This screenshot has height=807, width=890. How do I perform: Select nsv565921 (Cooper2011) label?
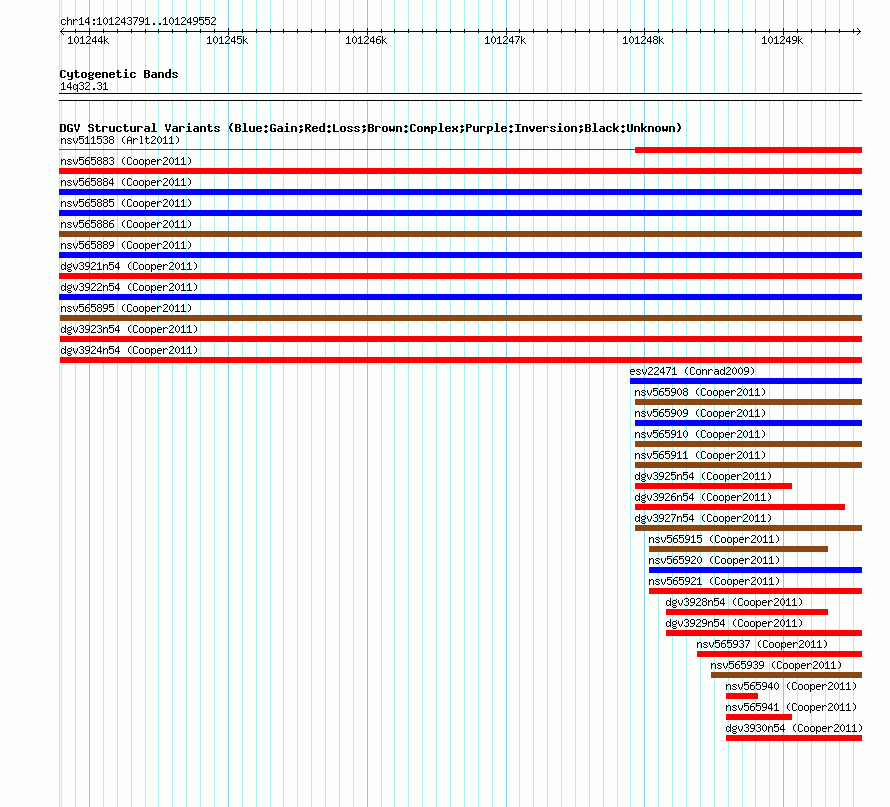tap(714, 581)
